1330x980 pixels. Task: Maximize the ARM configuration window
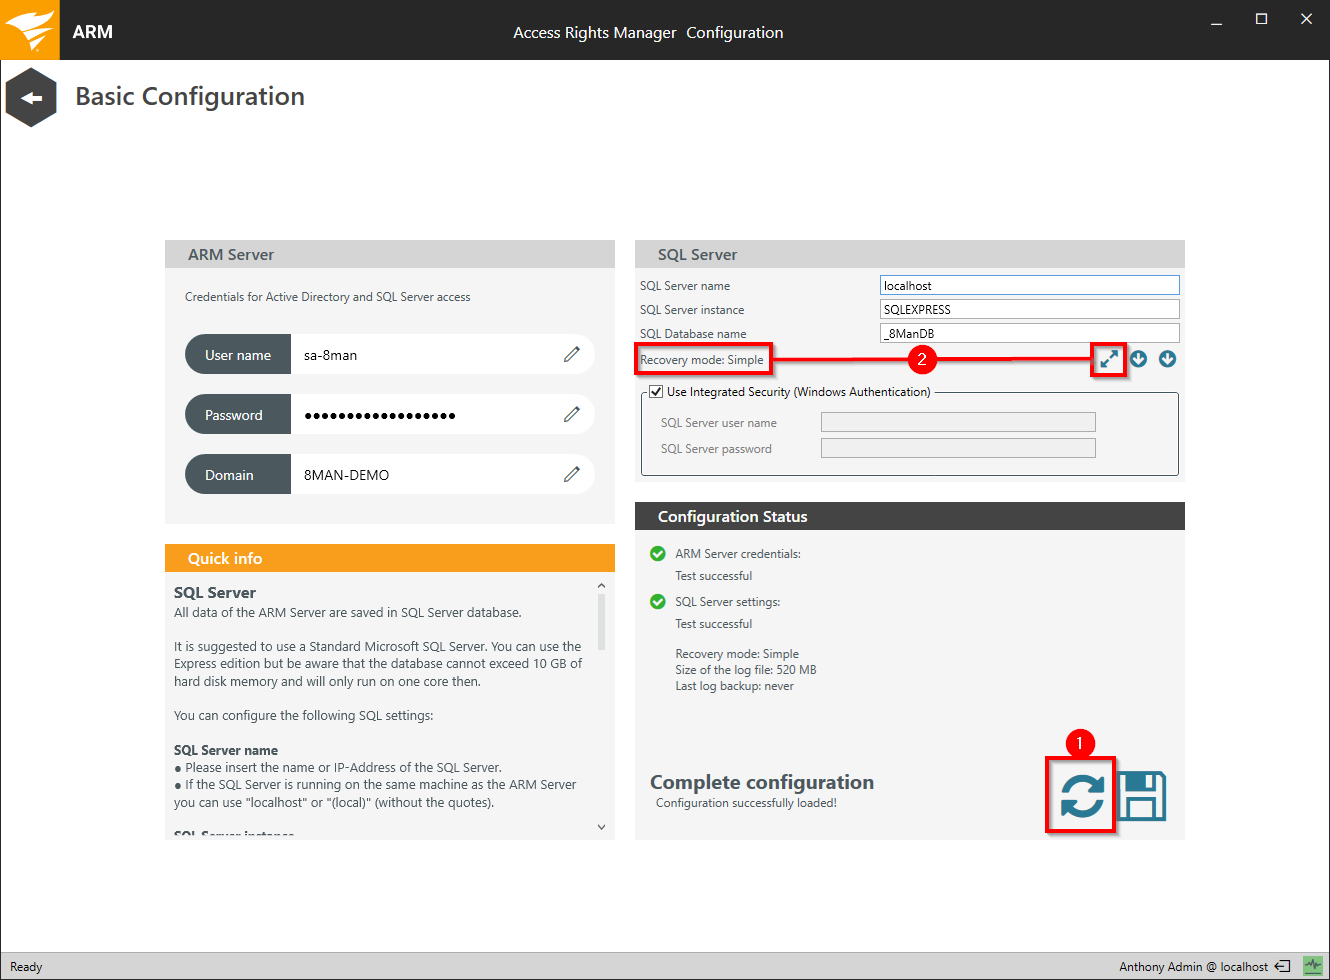(1261, 20)
